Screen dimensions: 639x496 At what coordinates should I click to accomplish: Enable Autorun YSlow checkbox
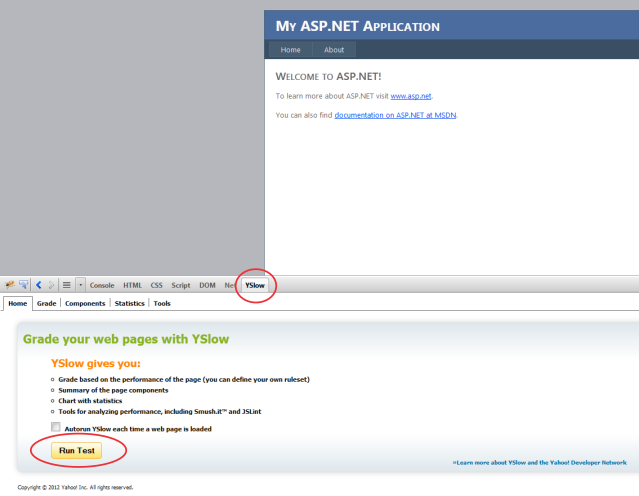[56, 427]
